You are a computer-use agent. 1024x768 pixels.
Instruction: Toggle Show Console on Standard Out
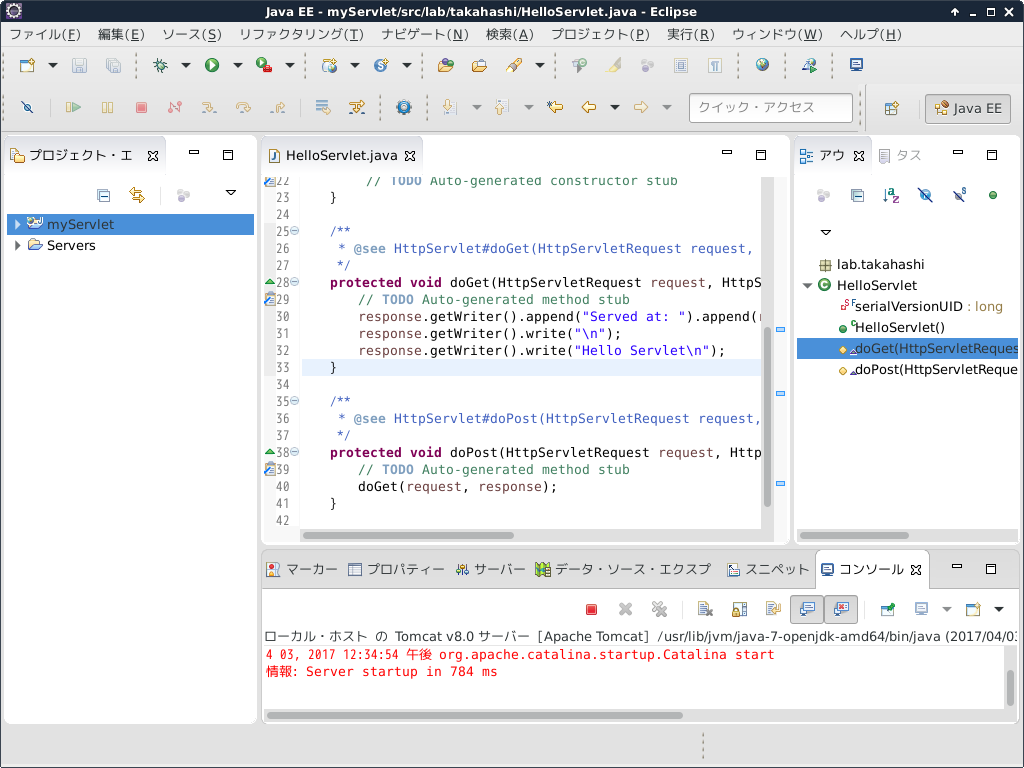point(807,609)
